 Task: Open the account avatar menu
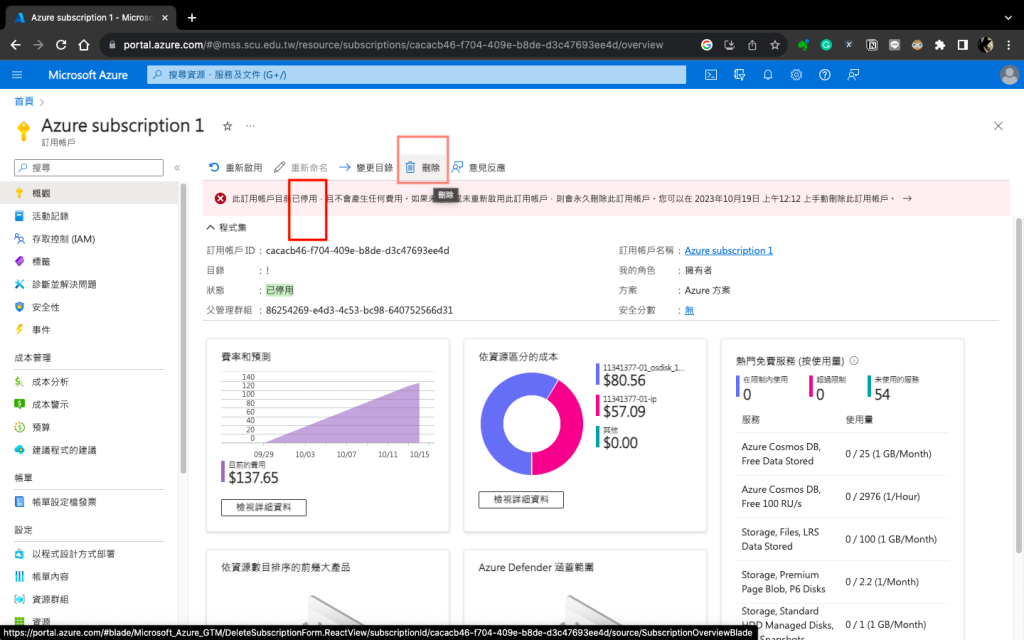point(1009,74)
